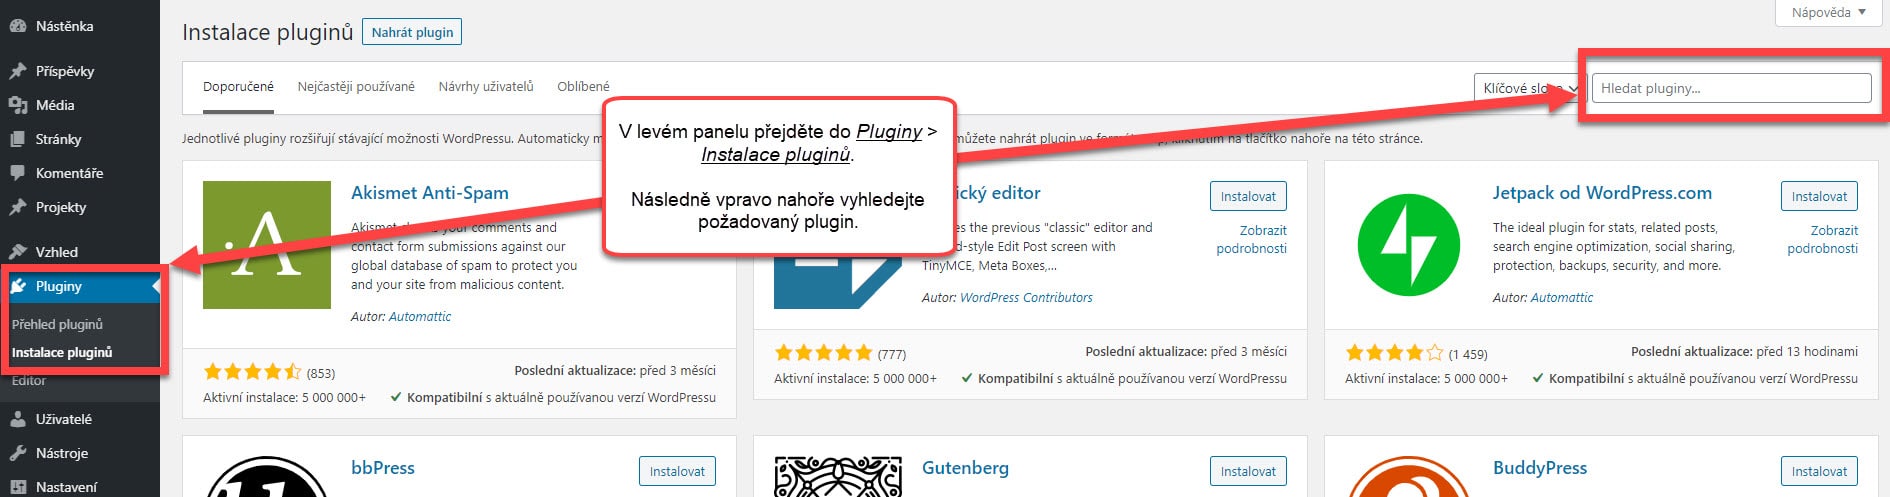Screen dimensions: 1890x497
Task: Open the bbPress title link
Action: [383, 467]
